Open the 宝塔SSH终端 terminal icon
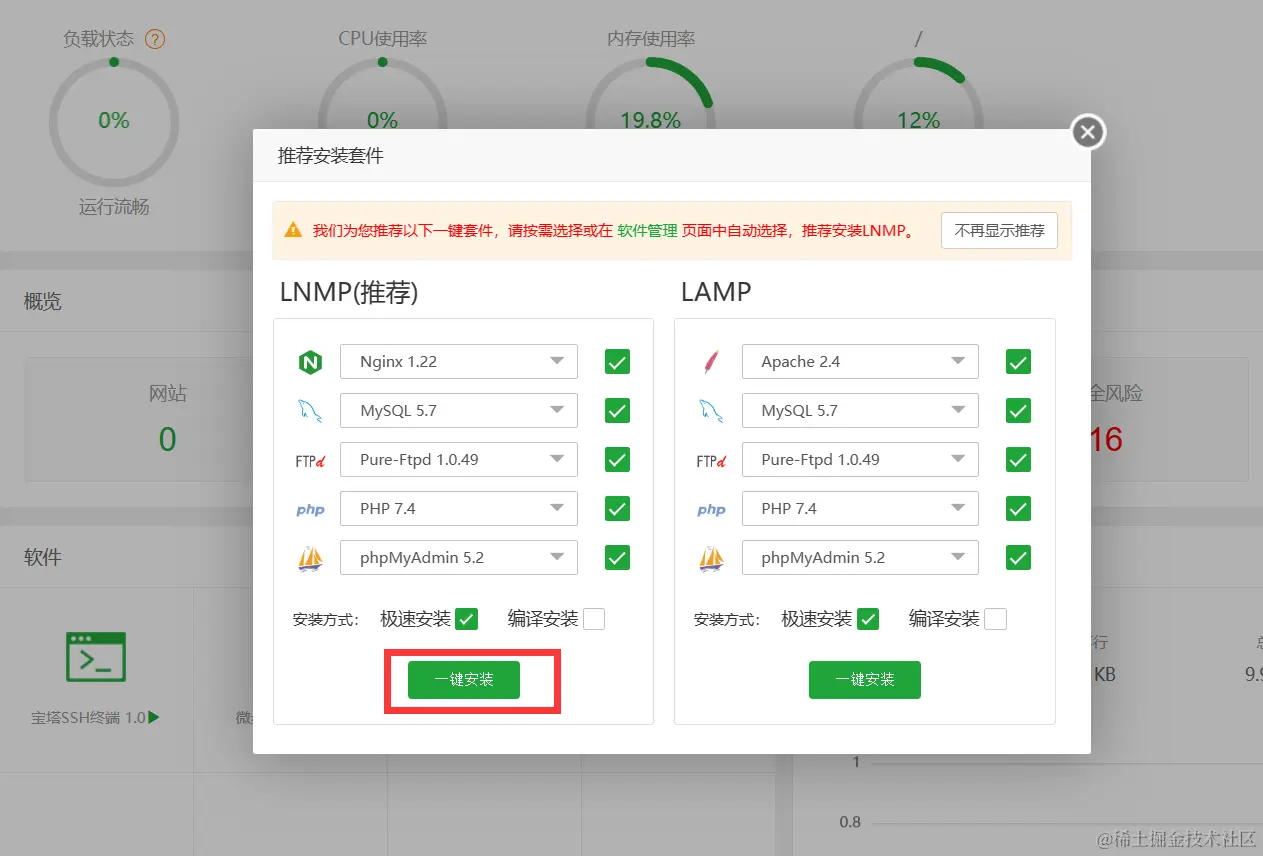 click(x=96, y=657)
